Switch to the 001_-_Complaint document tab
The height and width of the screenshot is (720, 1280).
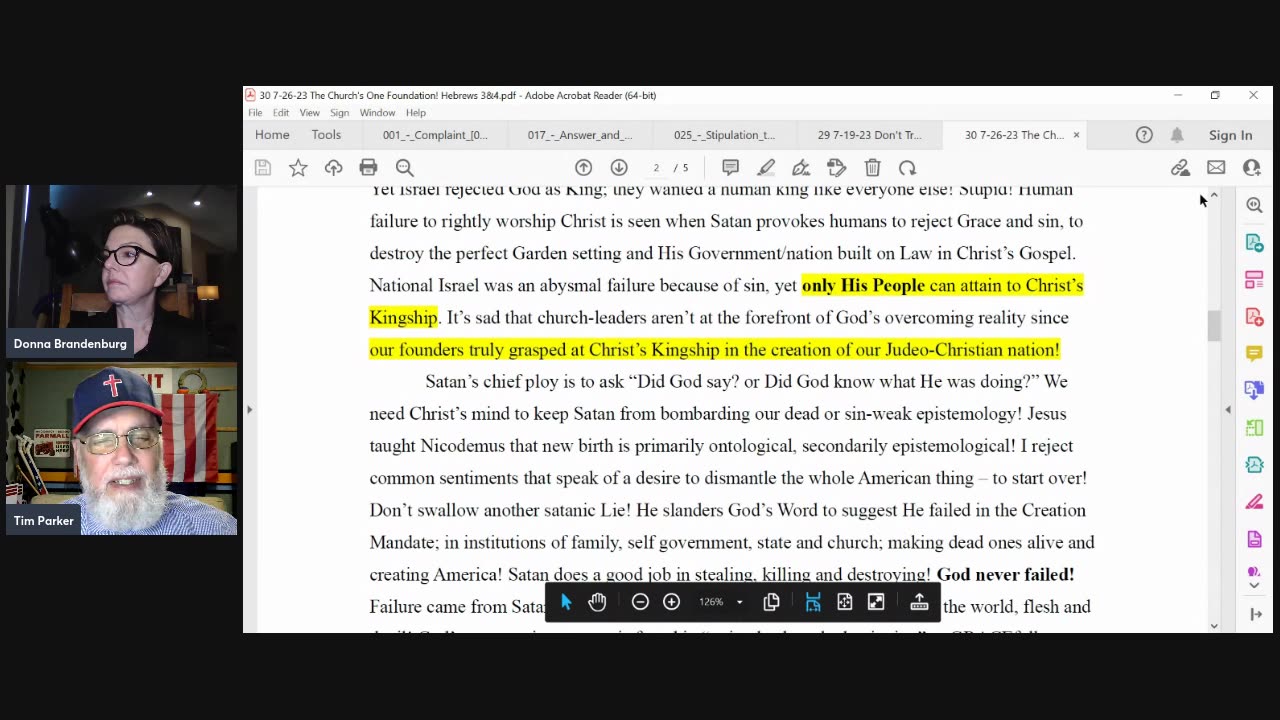pos(435,135)
